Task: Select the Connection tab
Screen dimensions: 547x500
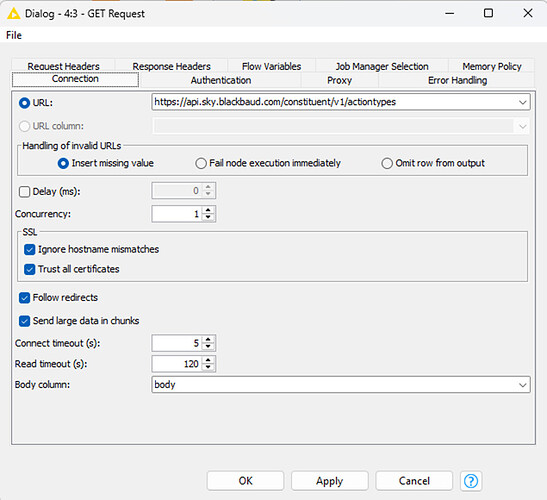Action: click(75, 79)
